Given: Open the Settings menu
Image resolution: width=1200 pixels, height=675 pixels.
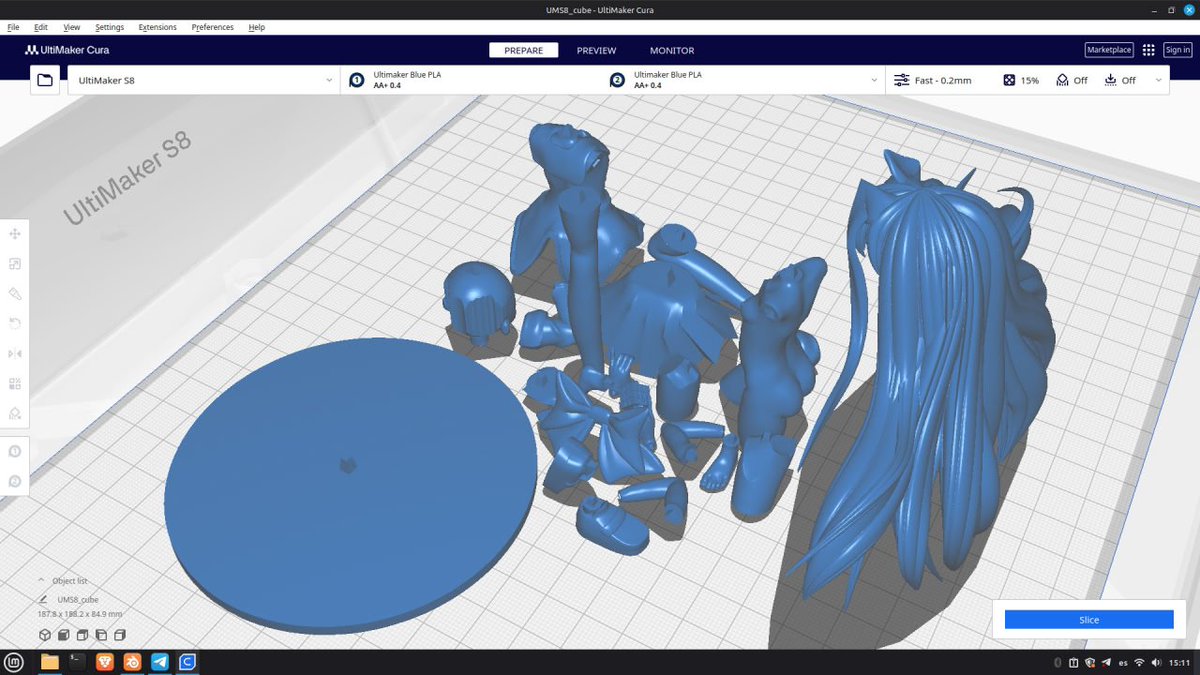Looking at the screenshot, I should pos(110,27).
